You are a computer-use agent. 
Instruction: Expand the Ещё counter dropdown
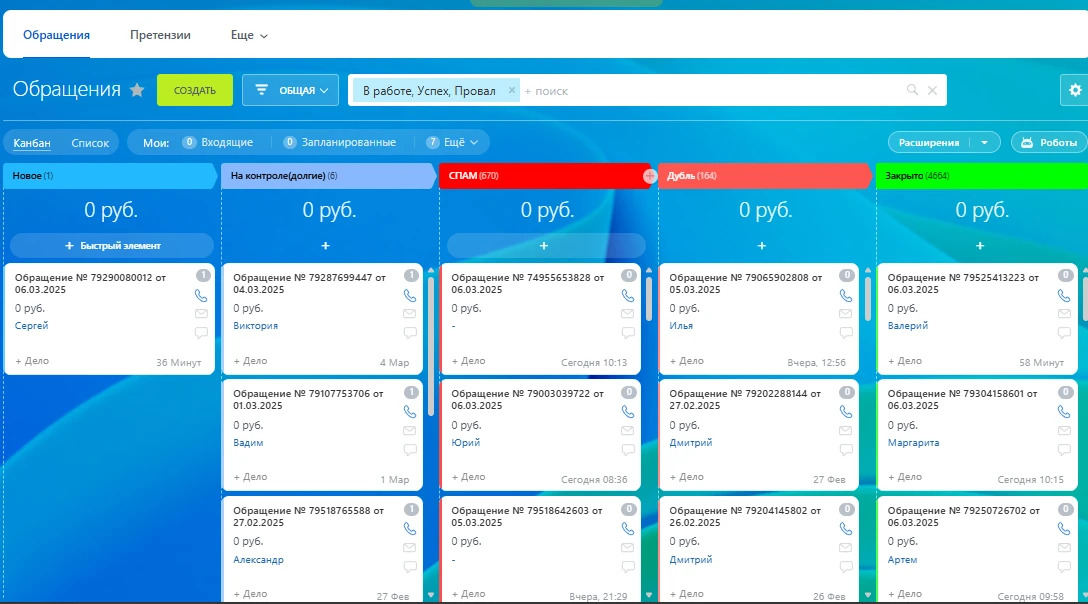pos(453,142)
